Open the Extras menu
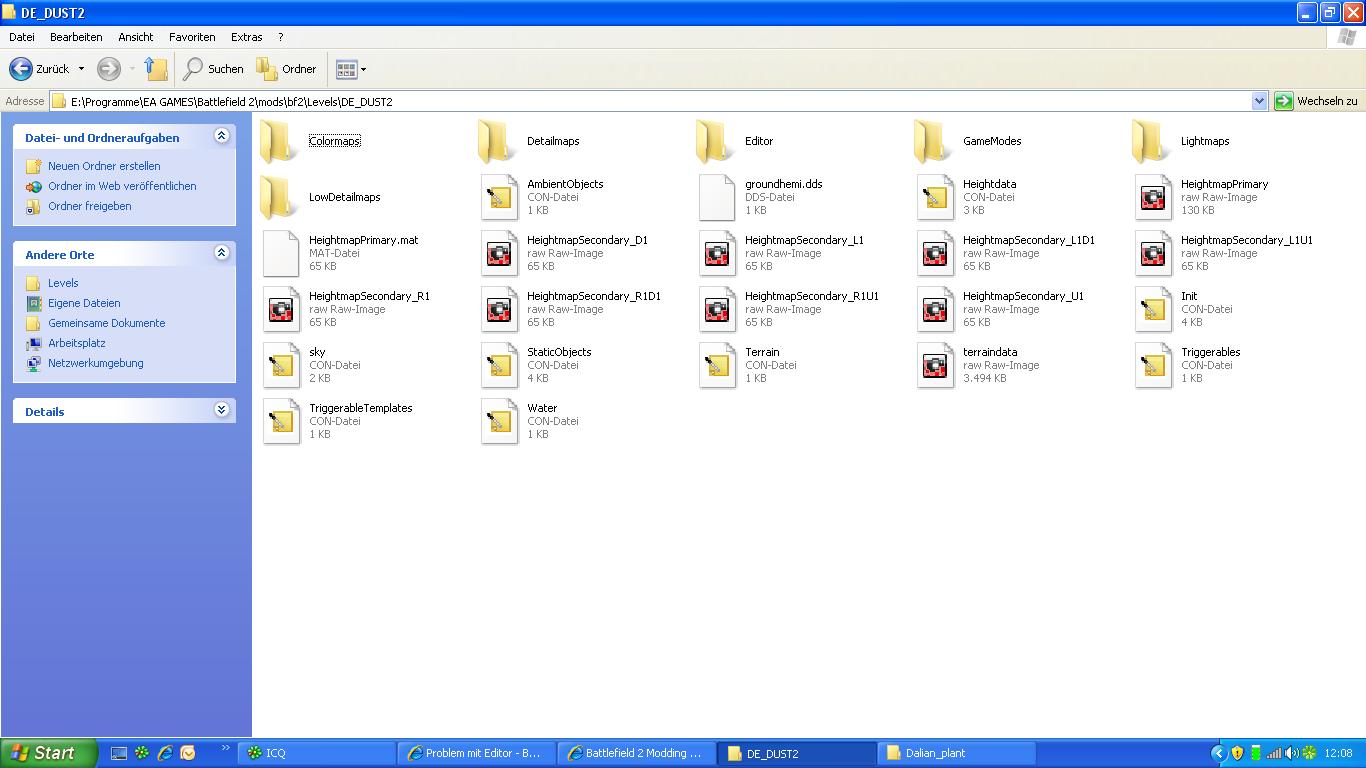The height and width of the screenshot is (768, 1366). tap(247, 37)
